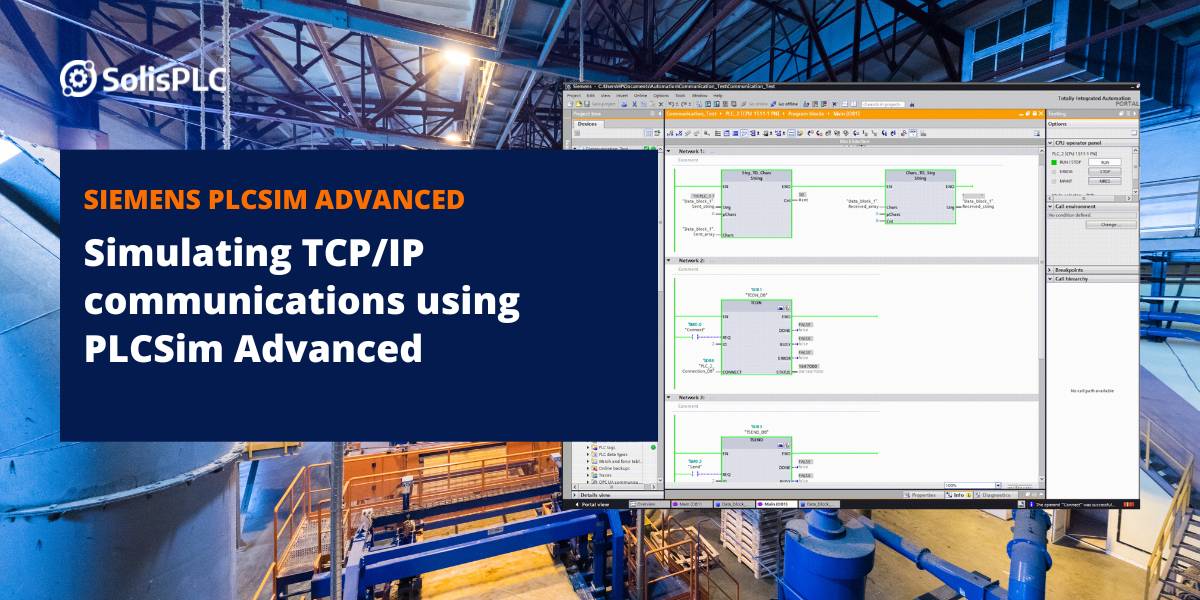The height and width of the screenshot is (600, 1200).
Task: Open the Tools menu
Action: [680, 96]
